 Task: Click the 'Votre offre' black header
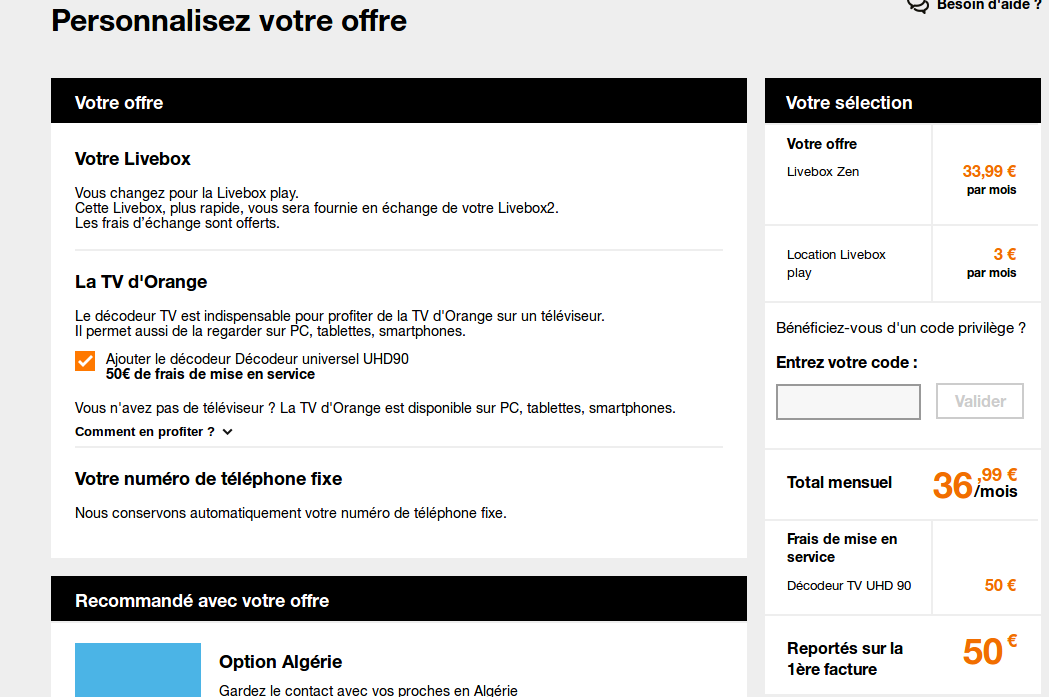click(x=399, y=100)
